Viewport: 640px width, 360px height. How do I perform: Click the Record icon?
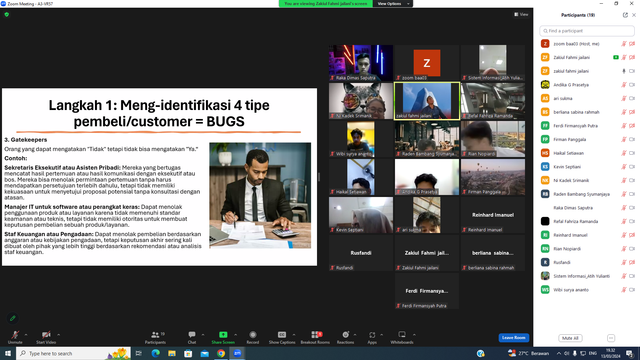coord(253,335)
